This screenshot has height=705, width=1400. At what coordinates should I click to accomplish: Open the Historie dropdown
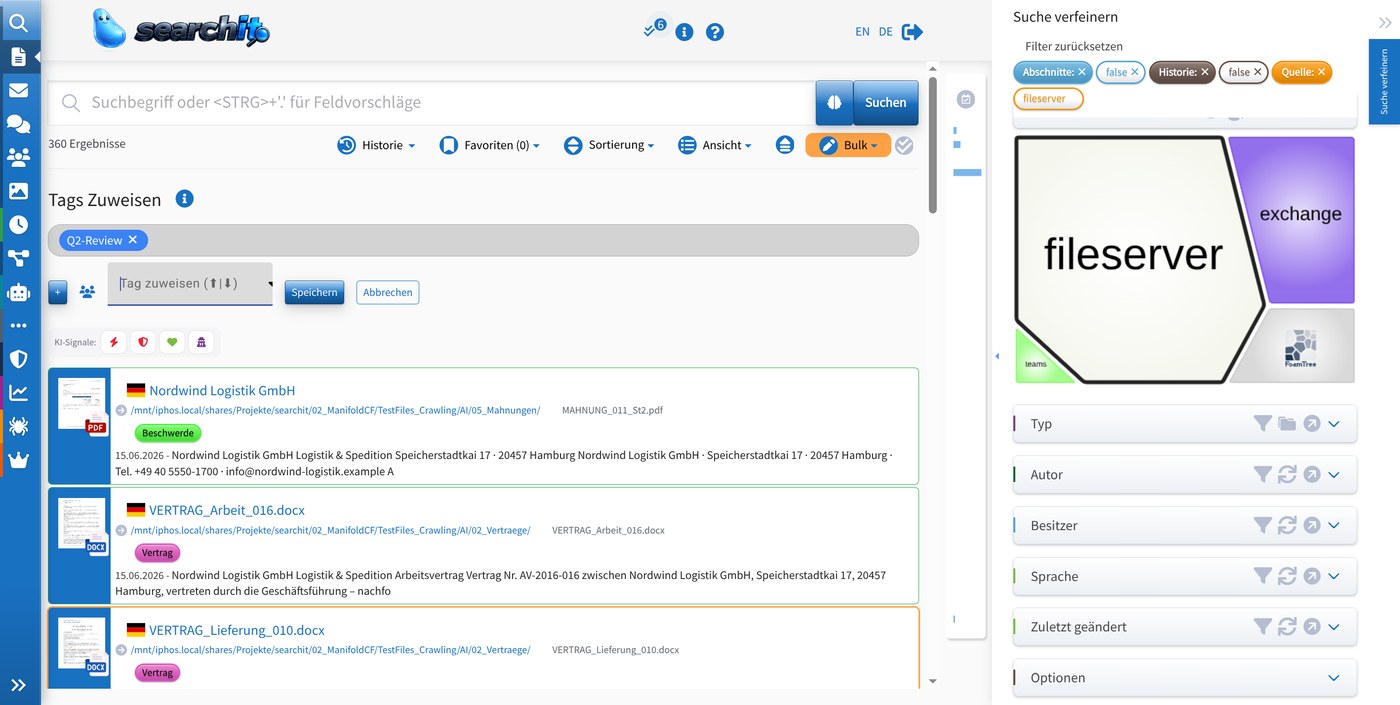pos(376,145)
